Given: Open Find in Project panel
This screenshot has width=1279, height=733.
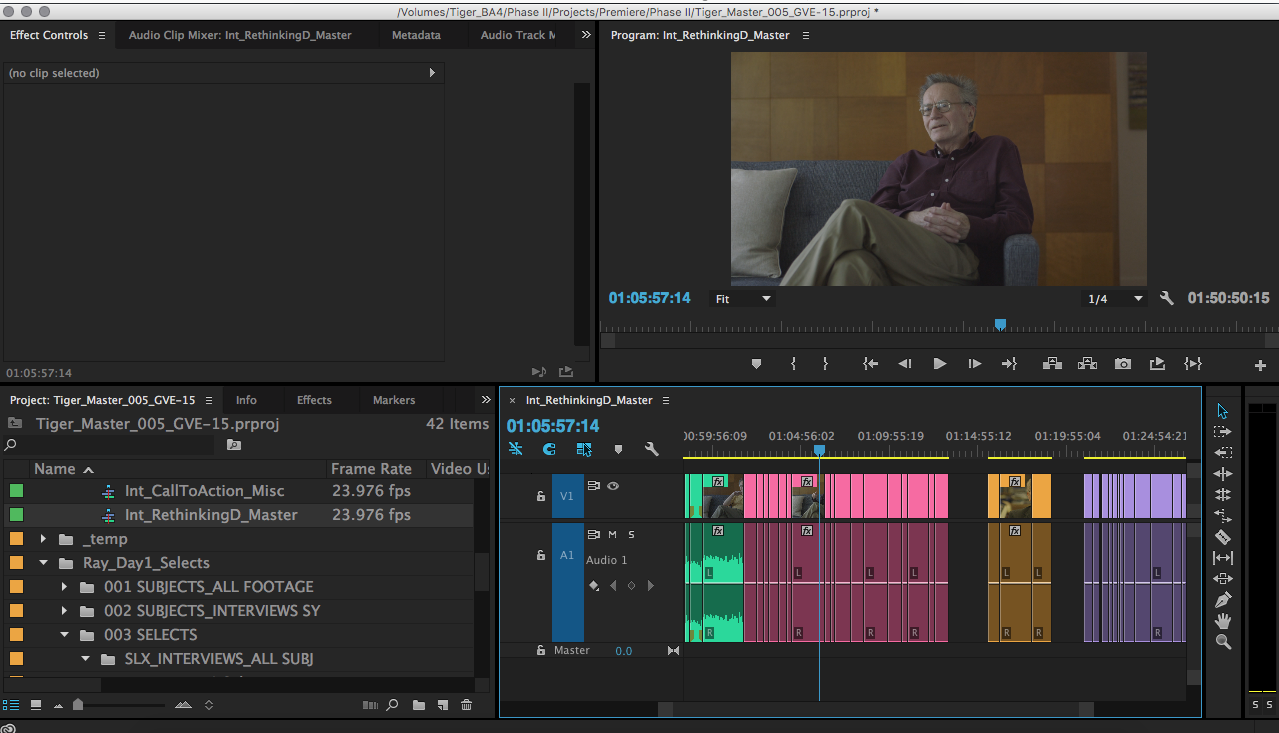Looking at the screenshot, I should pos(393,705).
